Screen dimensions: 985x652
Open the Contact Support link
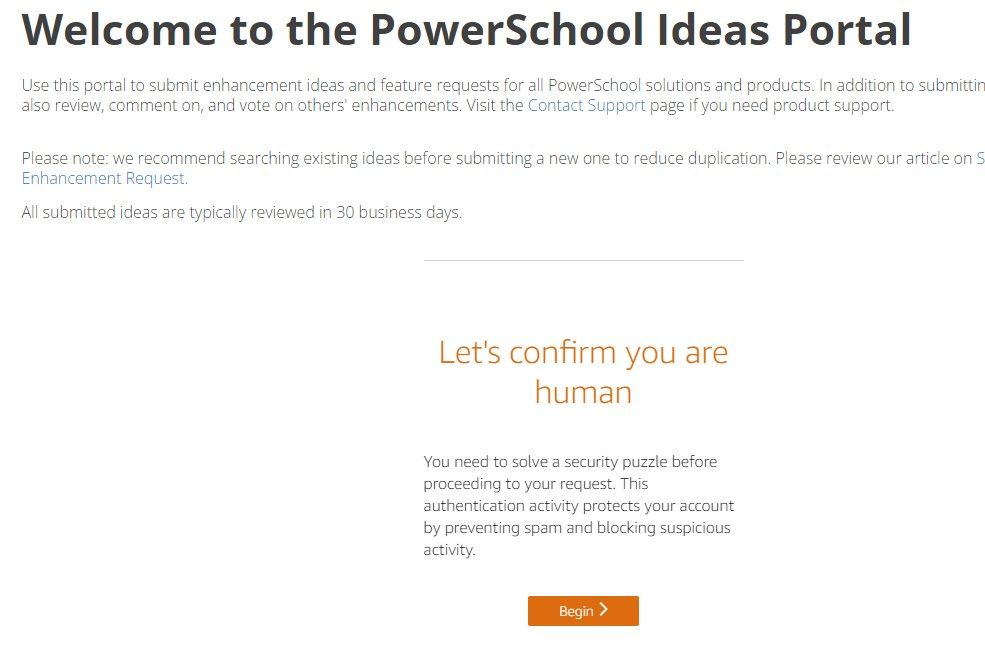click(x=586, y=105)
